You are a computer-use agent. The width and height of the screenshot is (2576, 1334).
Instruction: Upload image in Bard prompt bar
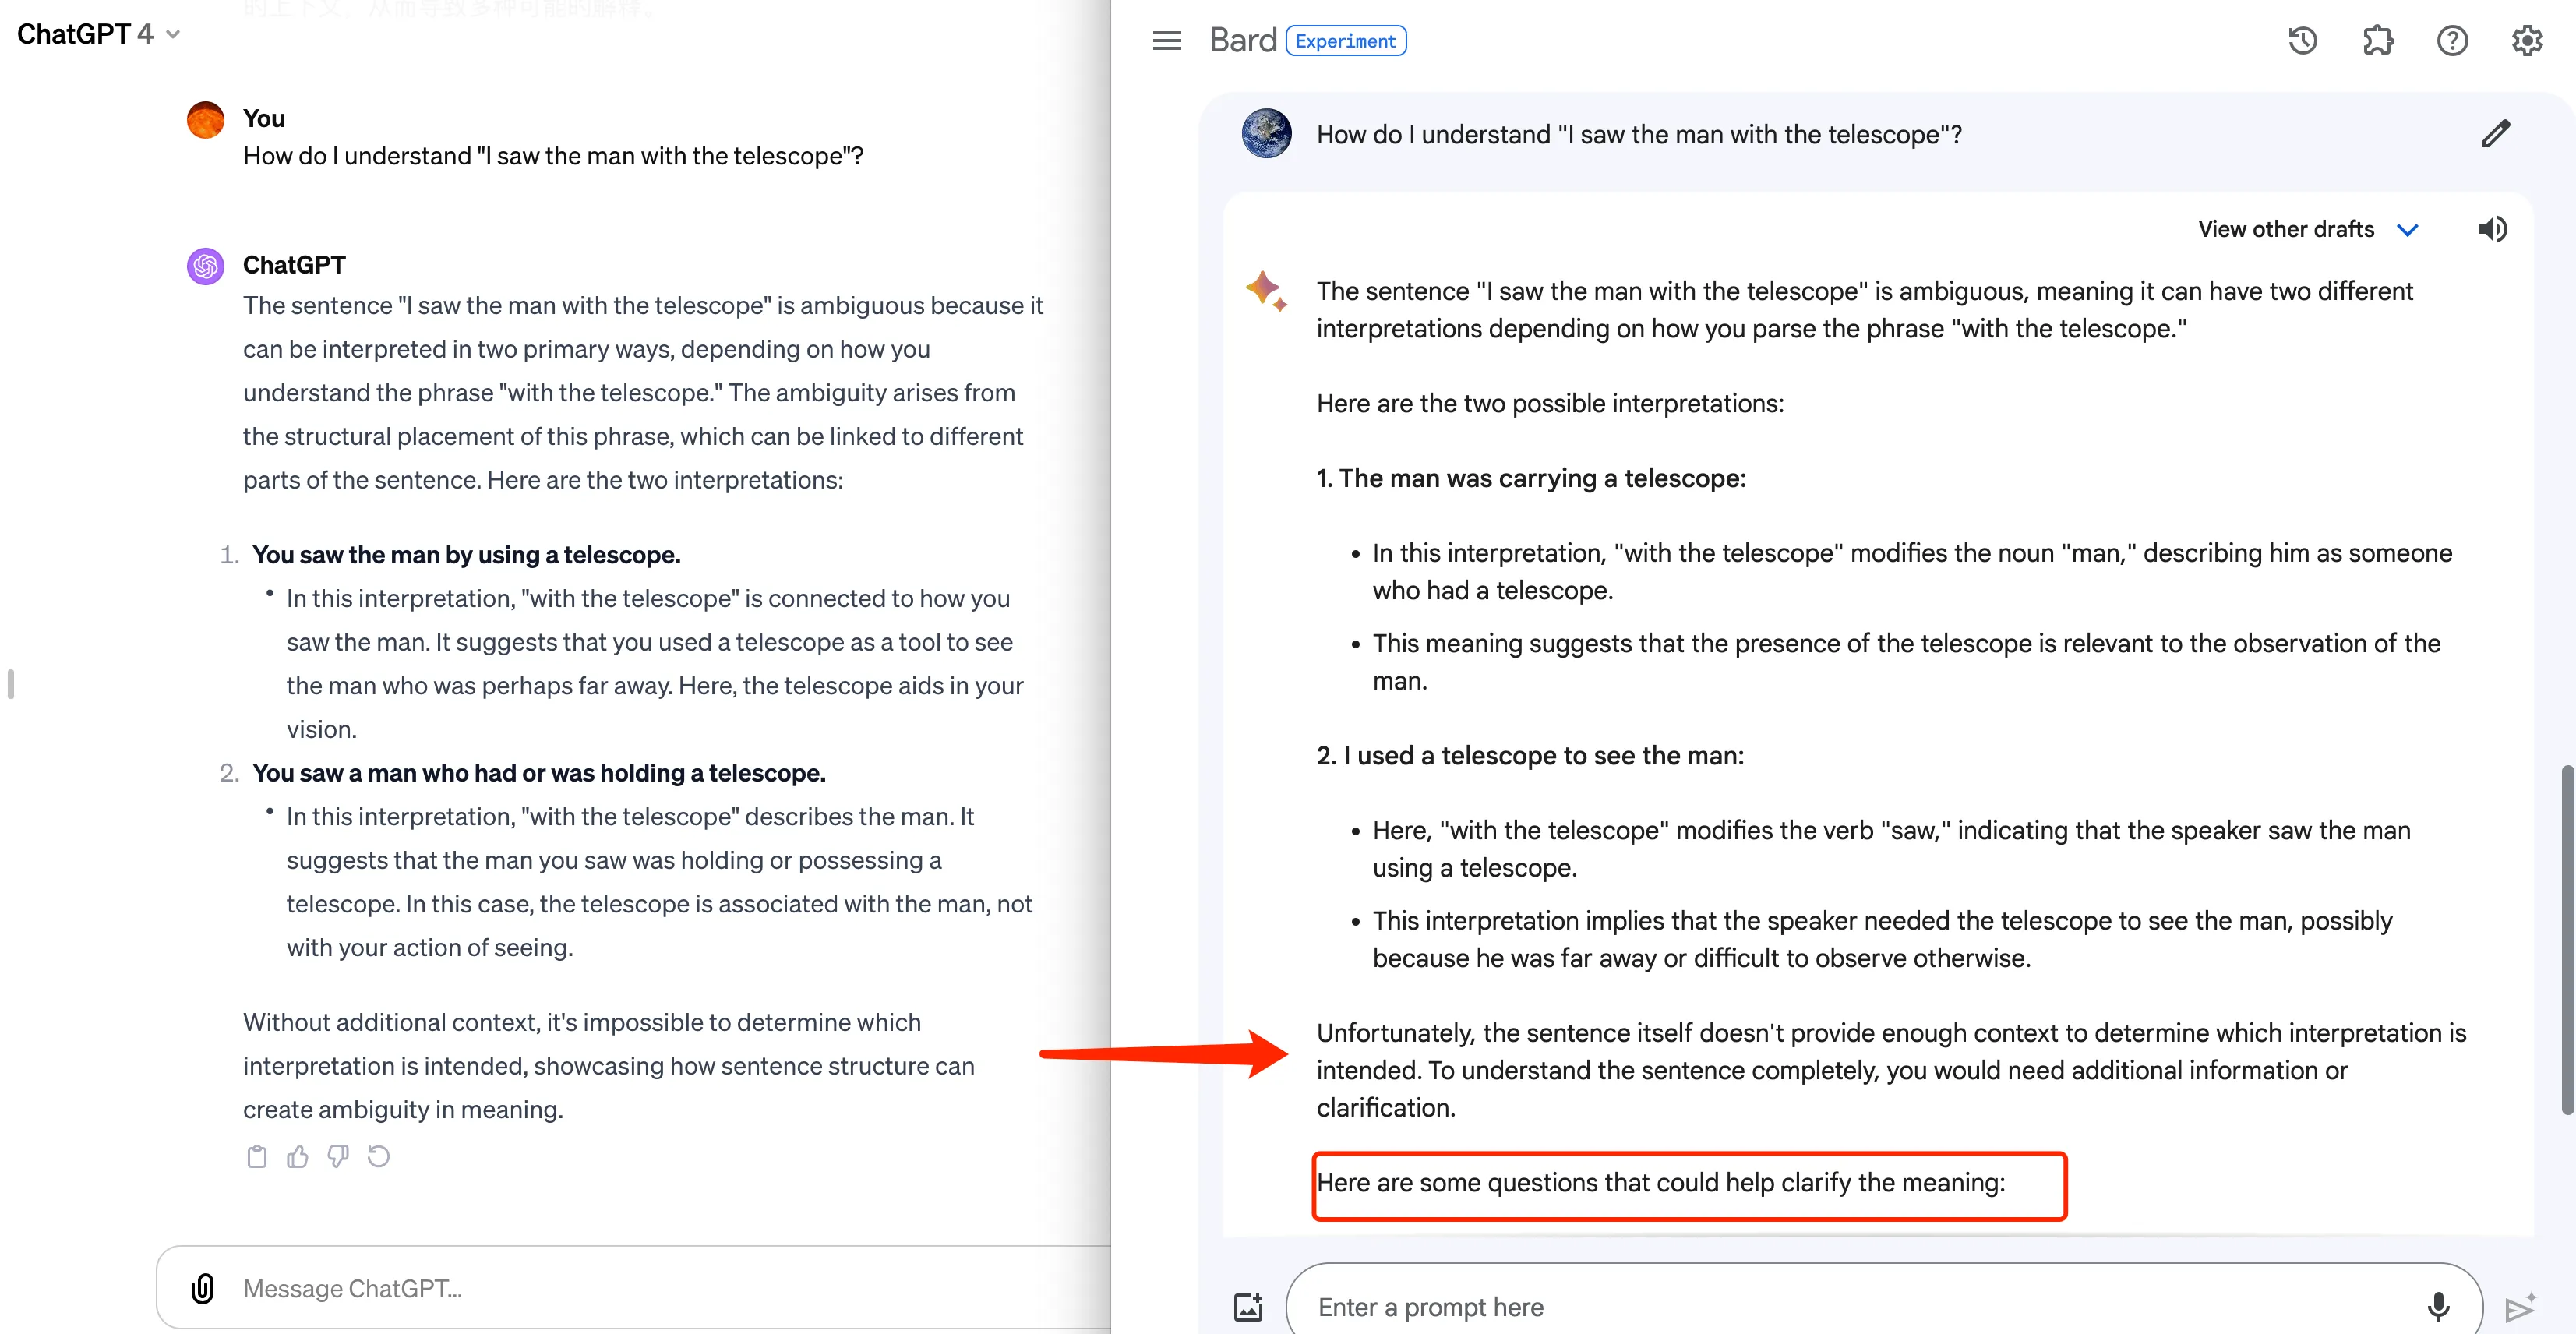tap(1248, 1307)
